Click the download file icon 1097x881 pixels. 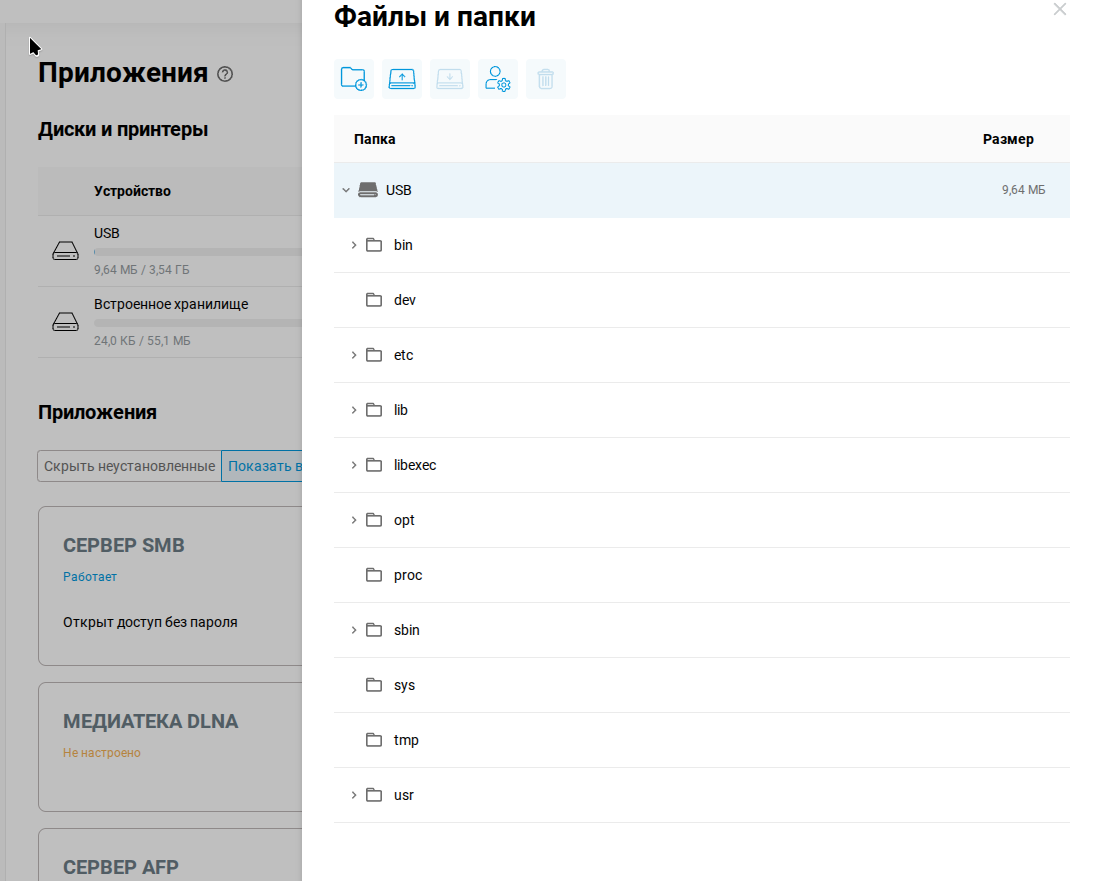[450, 79]
